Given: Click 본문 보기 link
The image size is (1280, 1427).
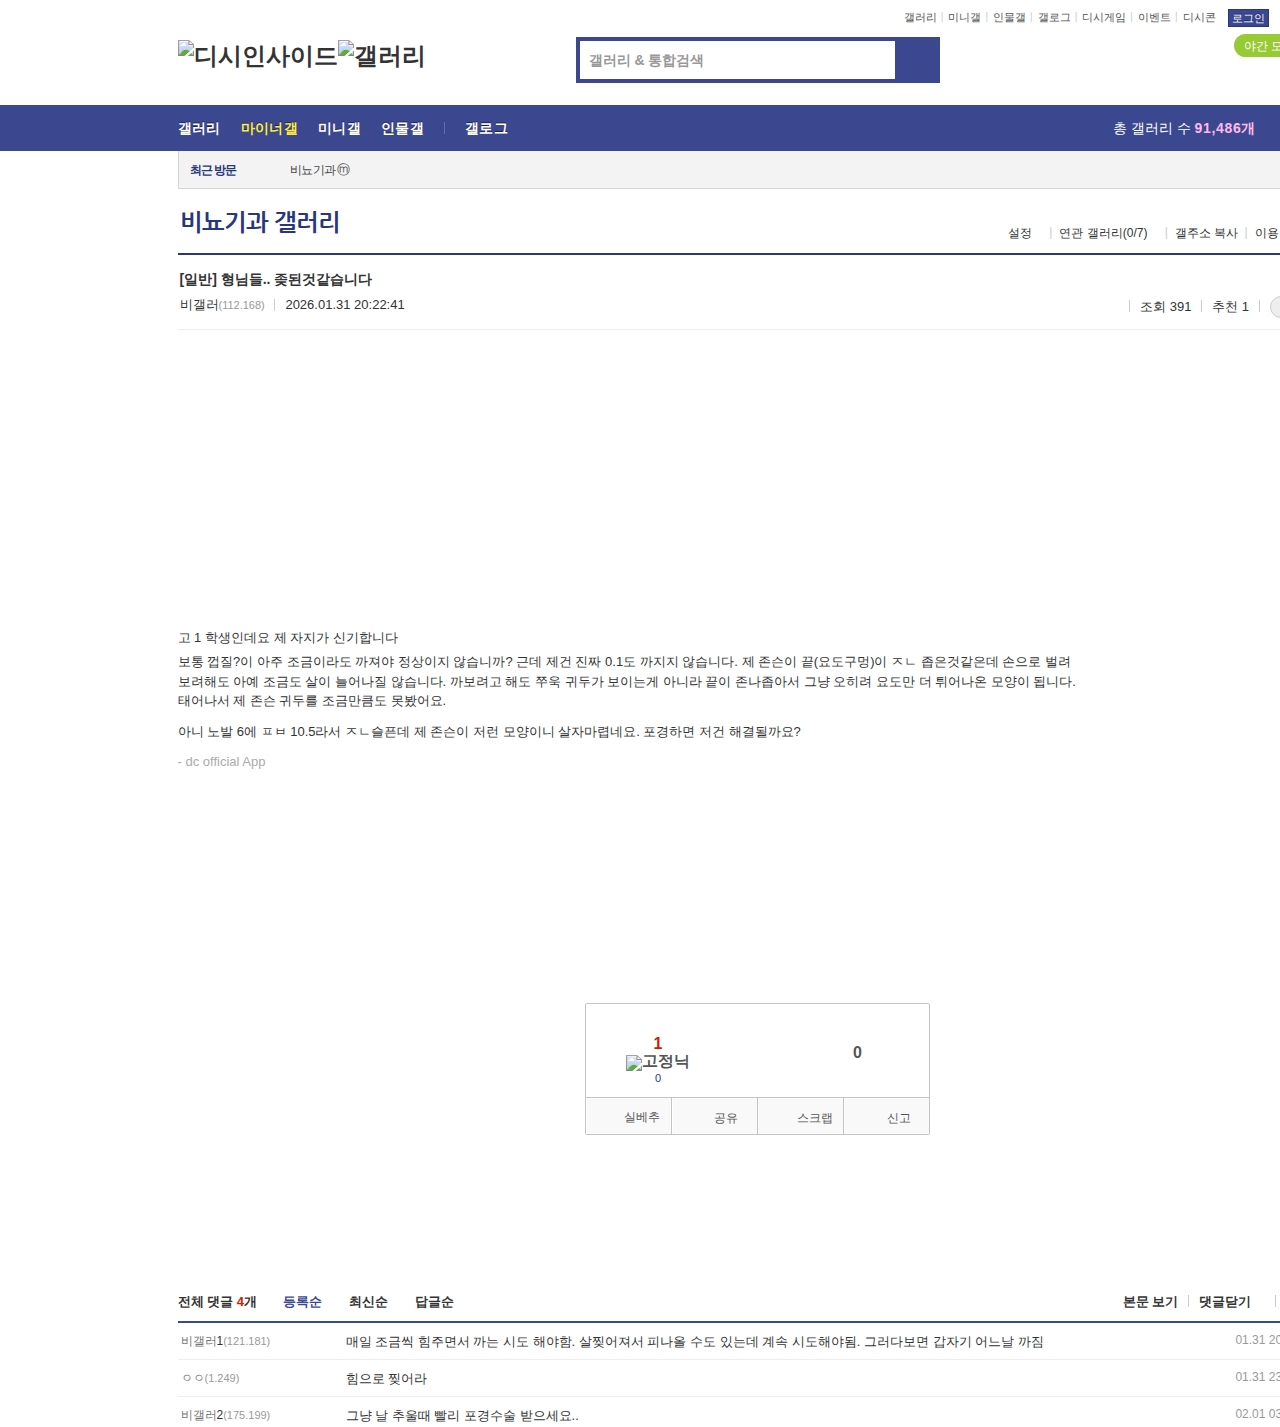Looking at the screenshot, I should tap(1150, 1302).
